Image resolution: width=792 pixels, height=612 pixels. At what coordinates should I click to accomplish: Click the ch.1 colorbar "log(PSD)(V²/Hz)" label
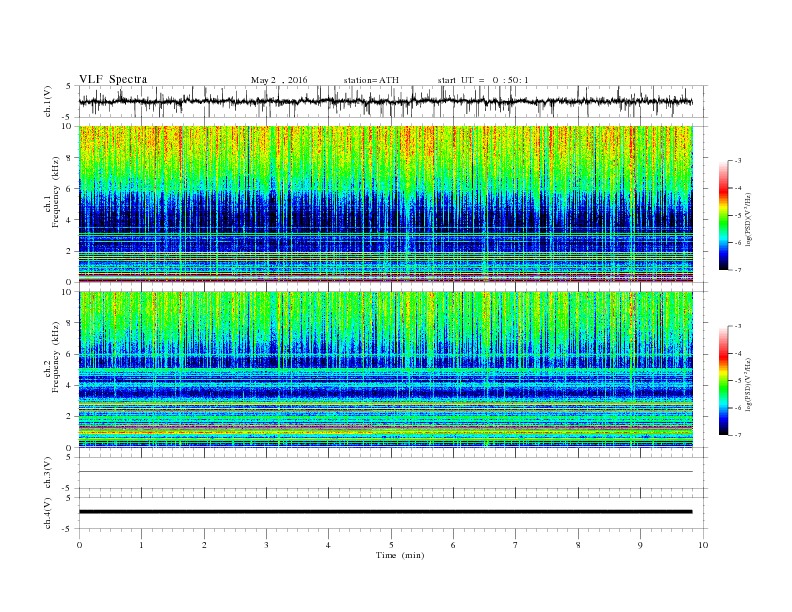click(x=748, y=220)
